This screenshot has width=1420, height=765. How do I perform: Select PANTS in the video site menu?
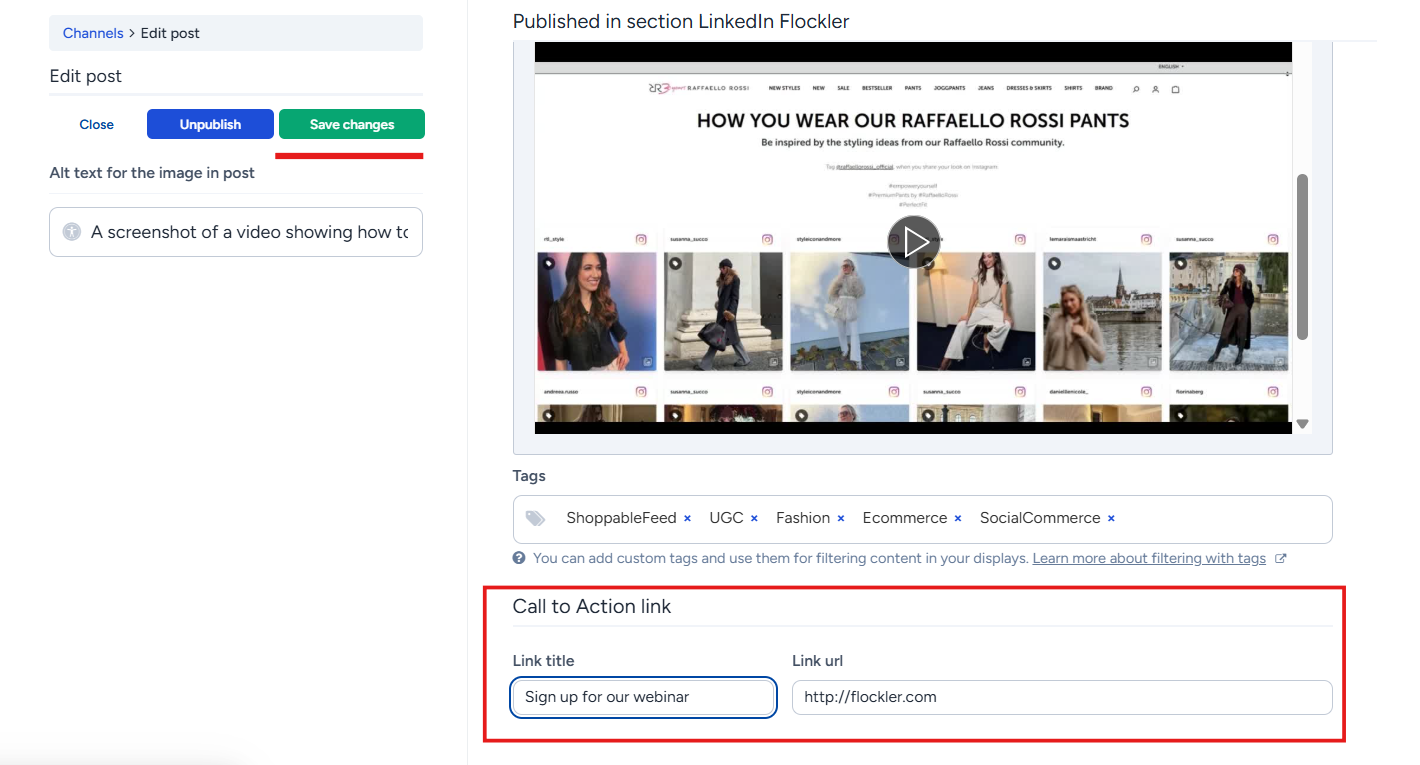coord(913,88)
